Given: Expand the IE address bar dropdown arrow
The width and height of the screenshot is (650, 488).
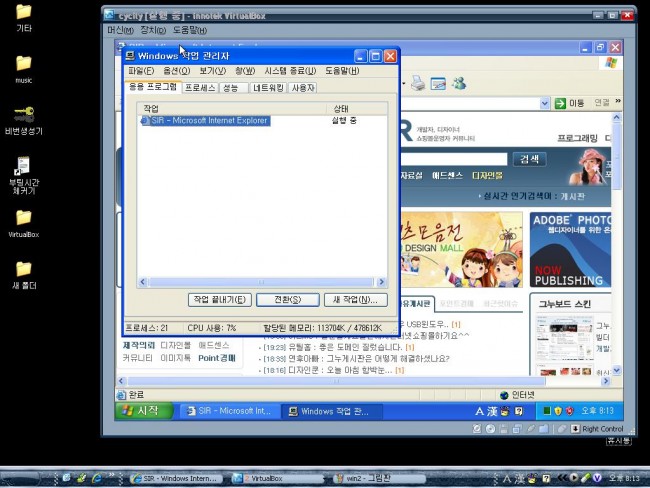Looking at the screenshot, I should (545, 103).
